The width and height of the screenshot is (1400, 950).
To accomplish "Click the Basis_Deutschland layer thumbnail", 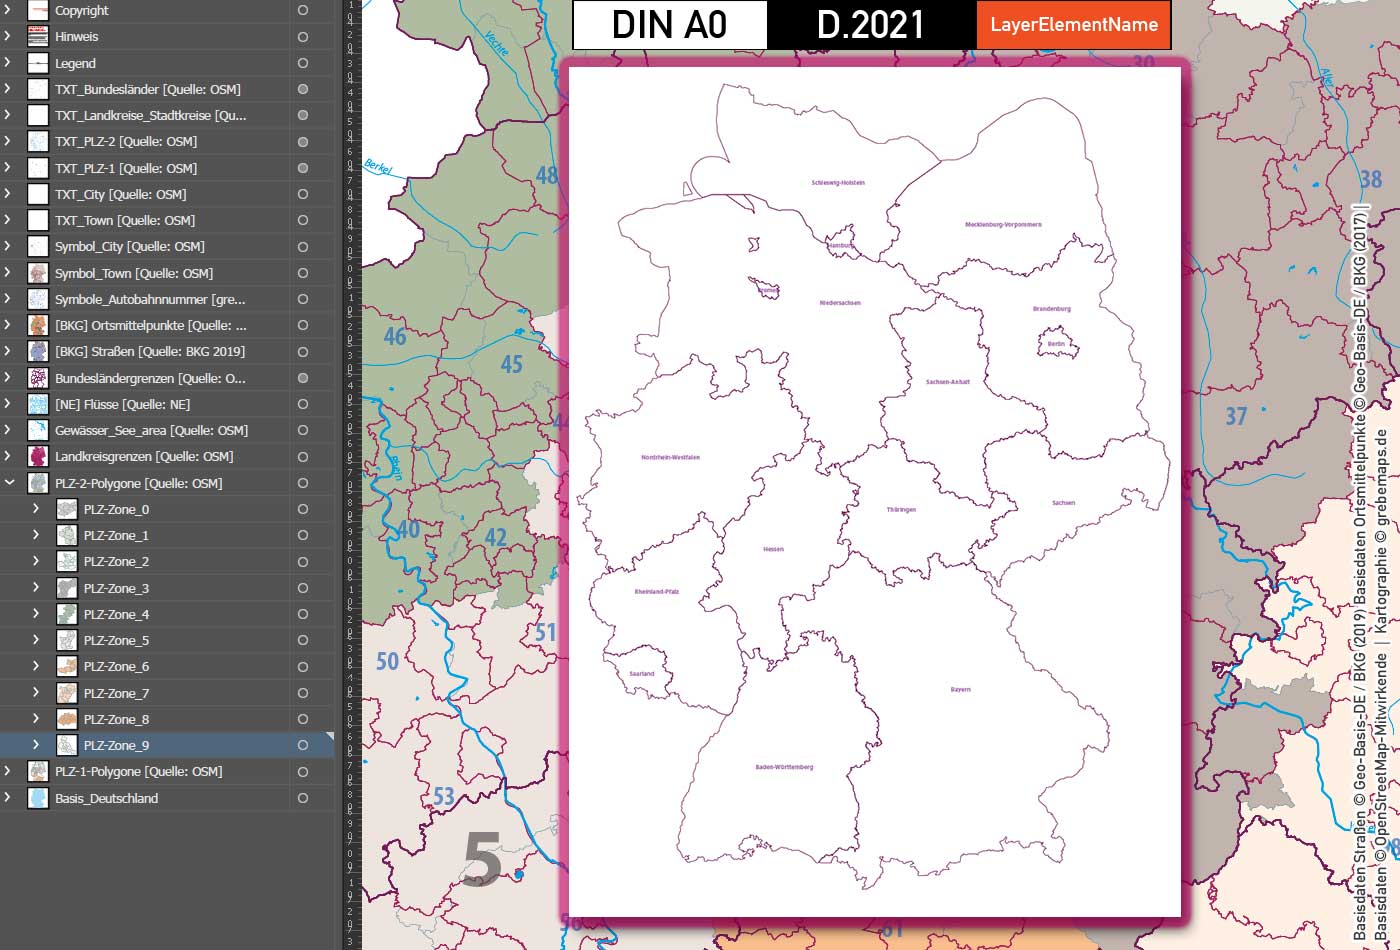I will tap(37, 797).
